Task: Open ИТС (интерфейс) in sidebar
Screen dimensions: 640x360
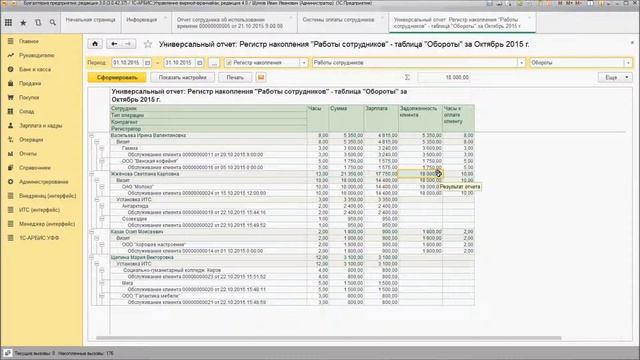Action: 39,210
